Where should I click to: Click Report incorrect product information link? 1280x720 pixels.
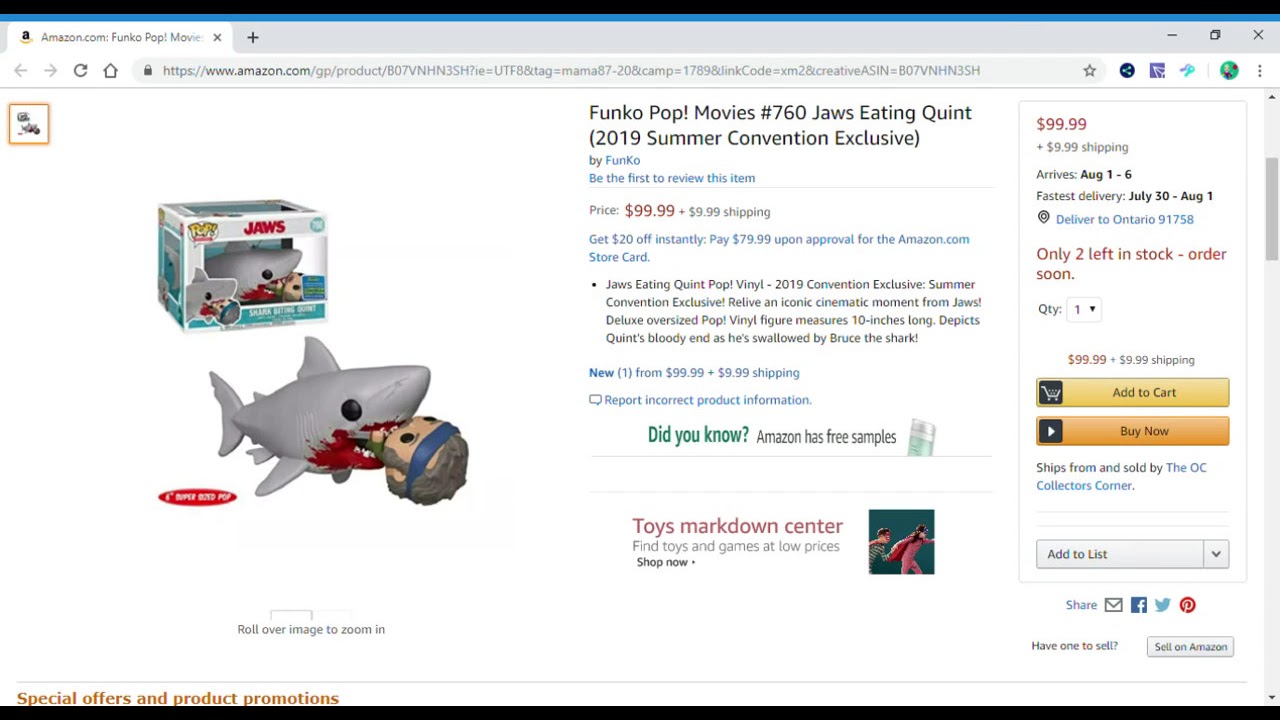[x=708, y=400]
